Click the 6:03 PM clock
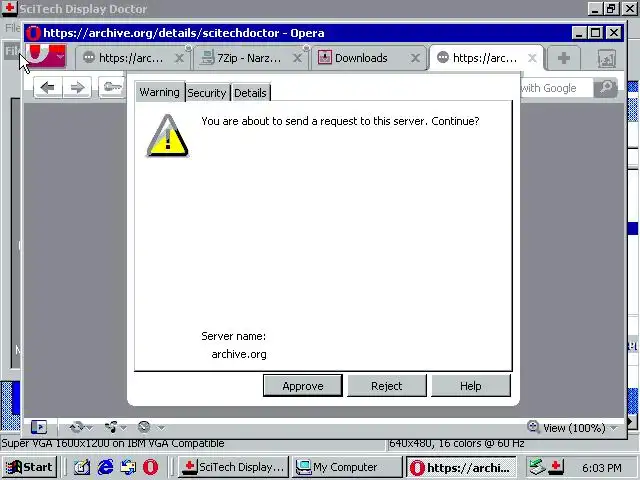The height and width of the screenshot is (480, 640). point(602,467)
